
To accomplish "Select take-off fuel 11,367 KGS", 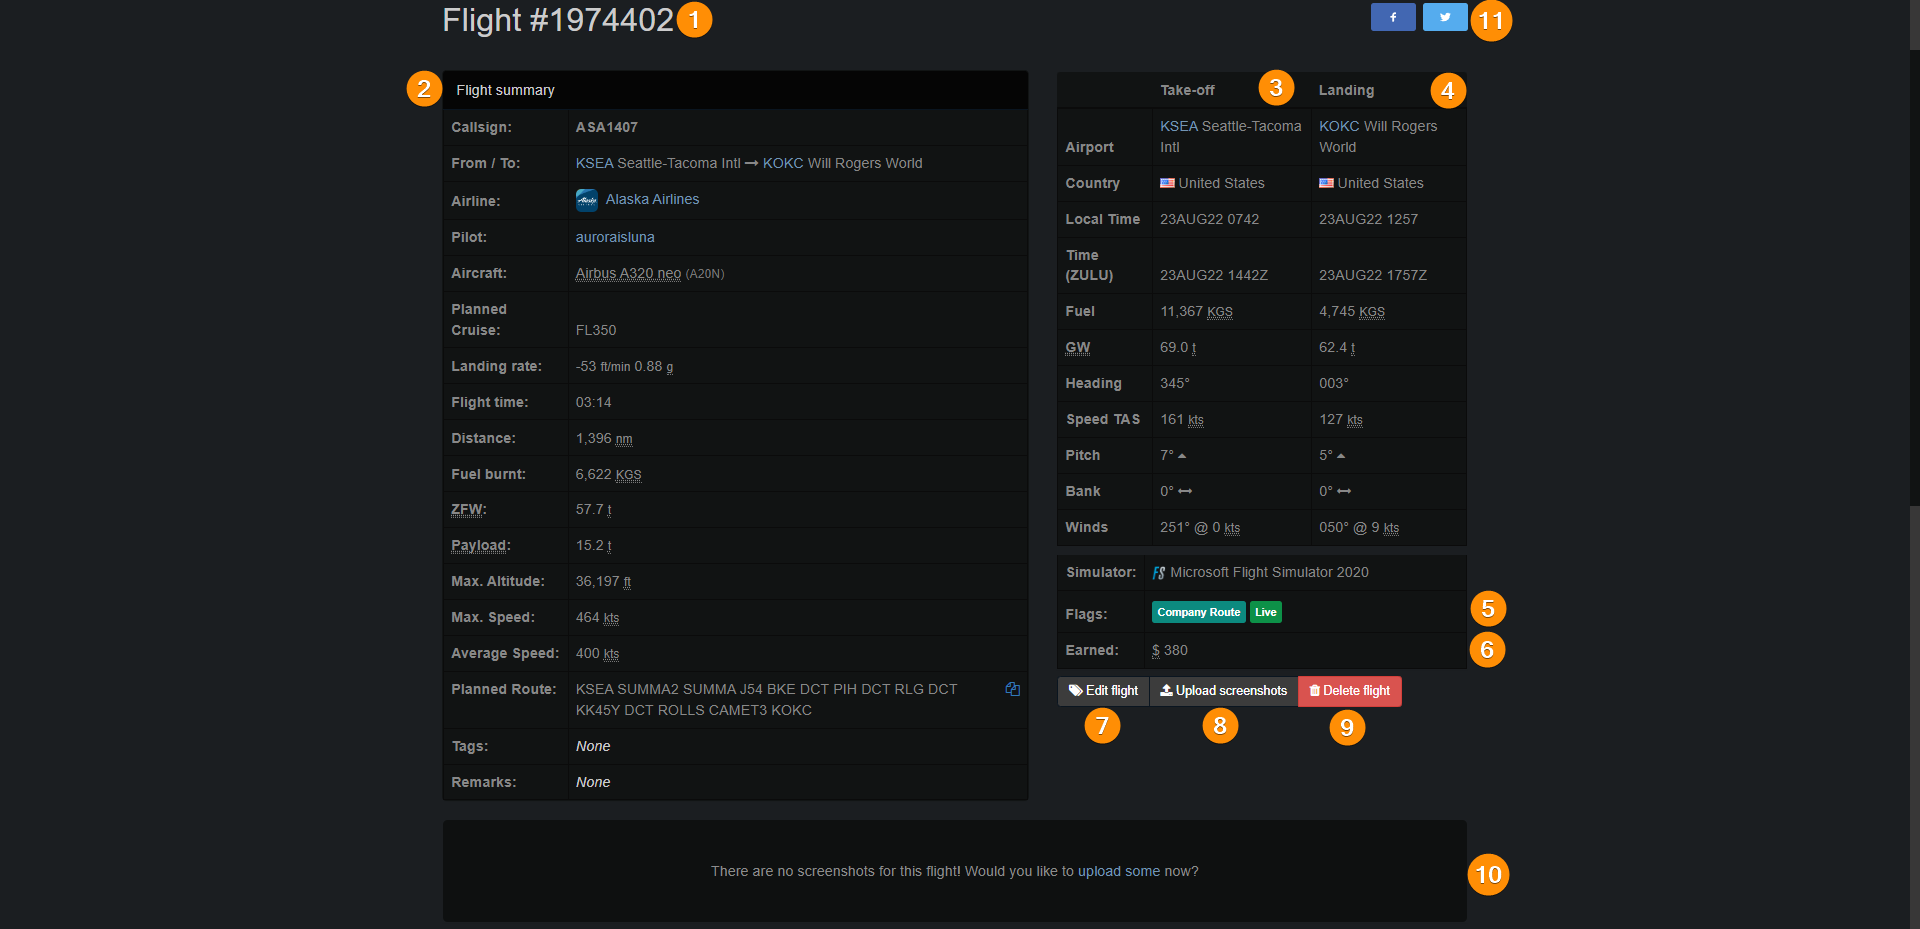I will pyautogui.click(x=1196, y=311).
